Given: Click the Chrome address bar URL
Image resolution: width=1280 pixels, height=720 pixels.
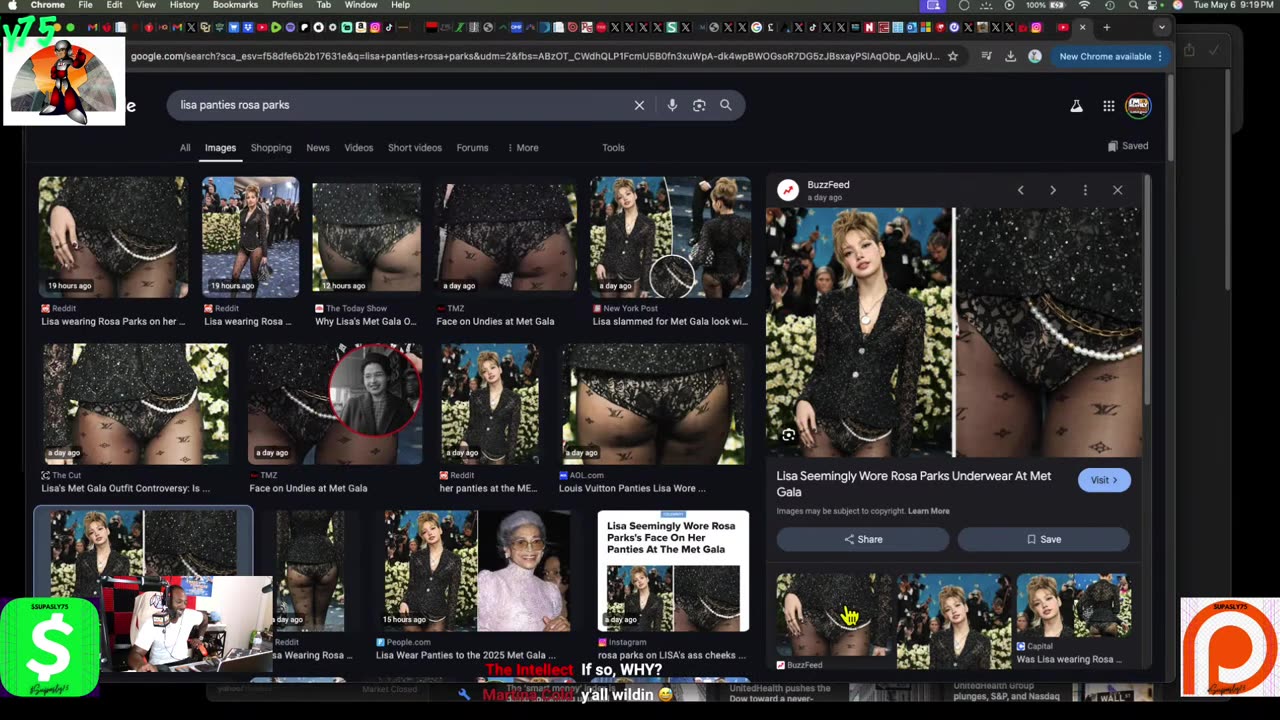Looking at the screenshot, I should click(x=535, y=56).
